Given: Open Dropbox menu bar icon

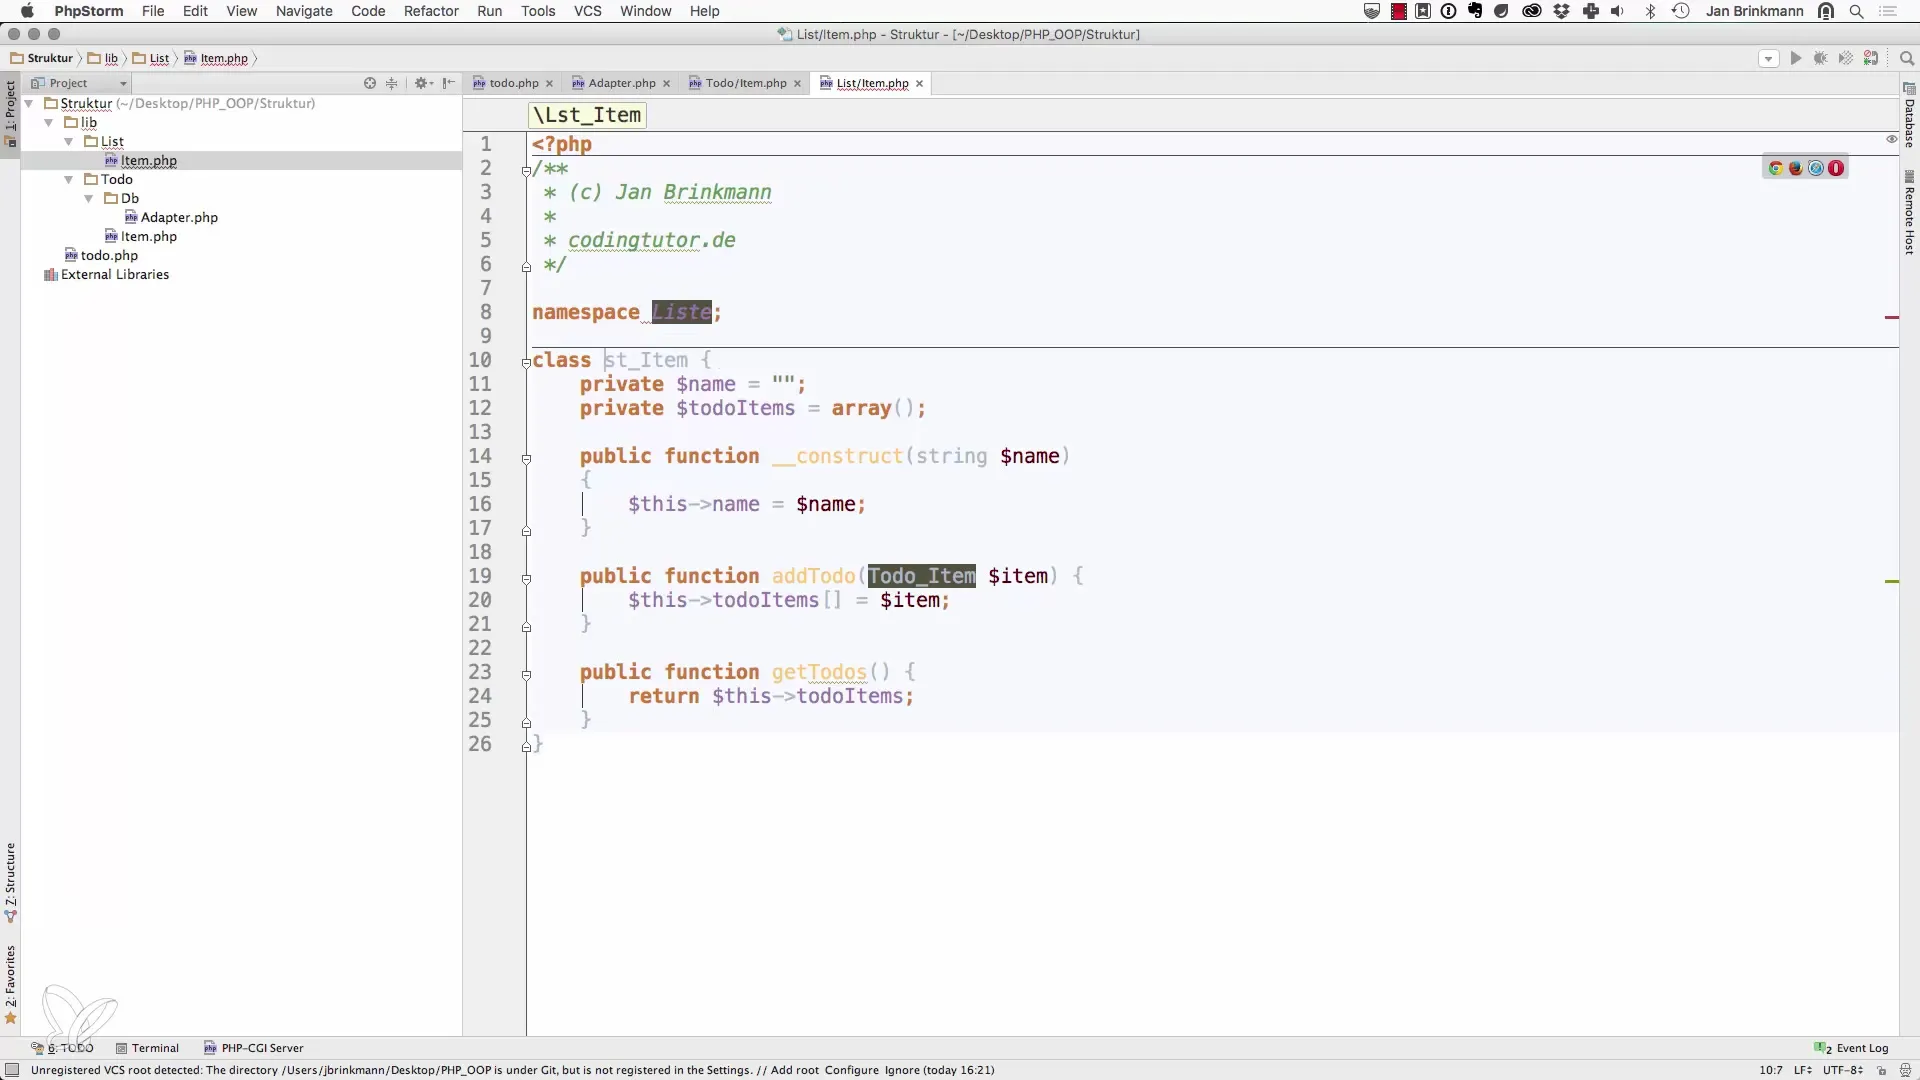Looking at the screenshot, I should click(x=1561, y=11).
